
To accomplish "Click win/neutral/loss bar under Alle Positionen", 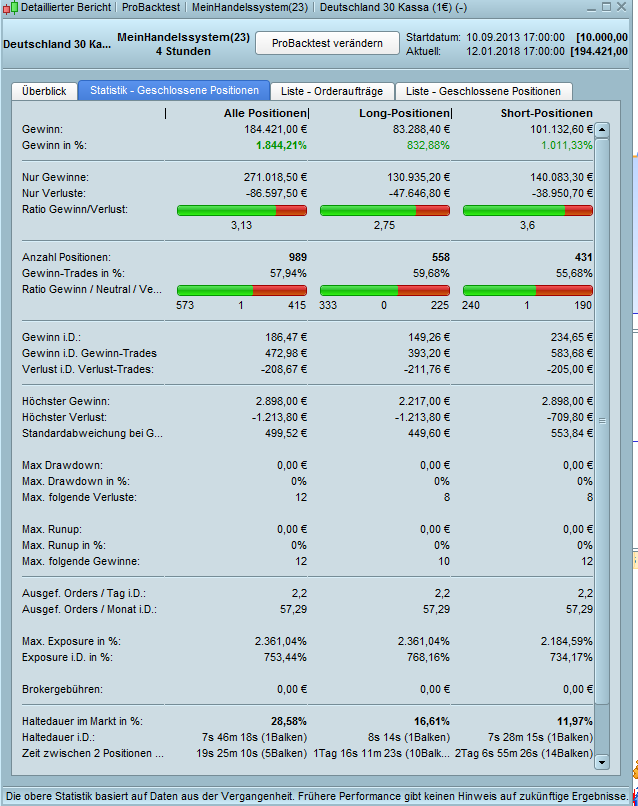I will click(x=242, y=290).
